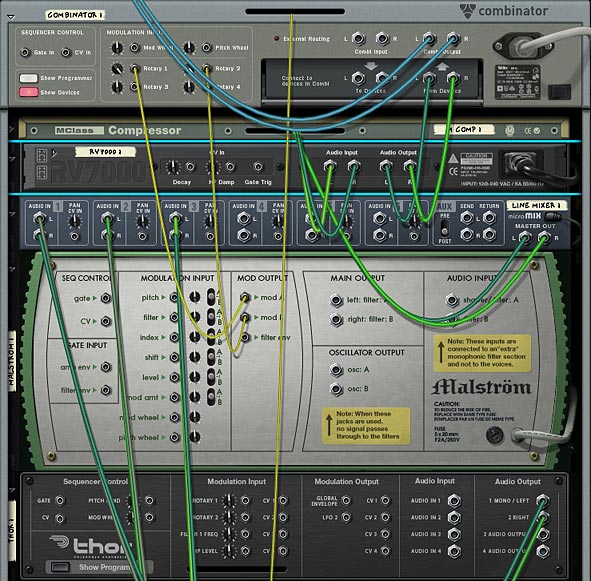Click Malström amp env gate input jack
591x581 pixels.
point(106,367)
